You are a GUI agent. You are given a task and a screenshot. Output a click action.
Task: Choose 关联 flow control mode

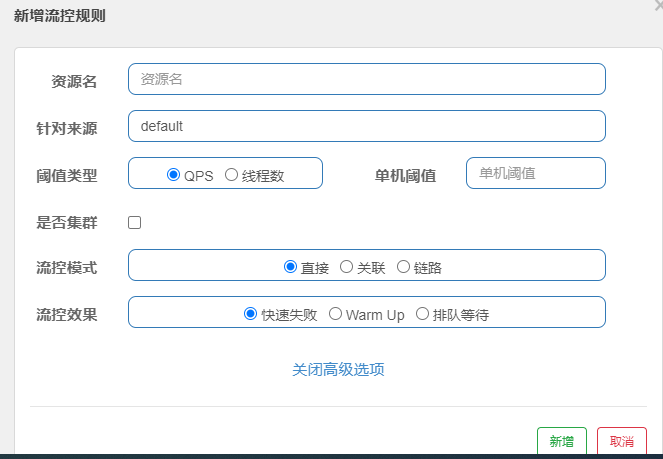(346, 267)
